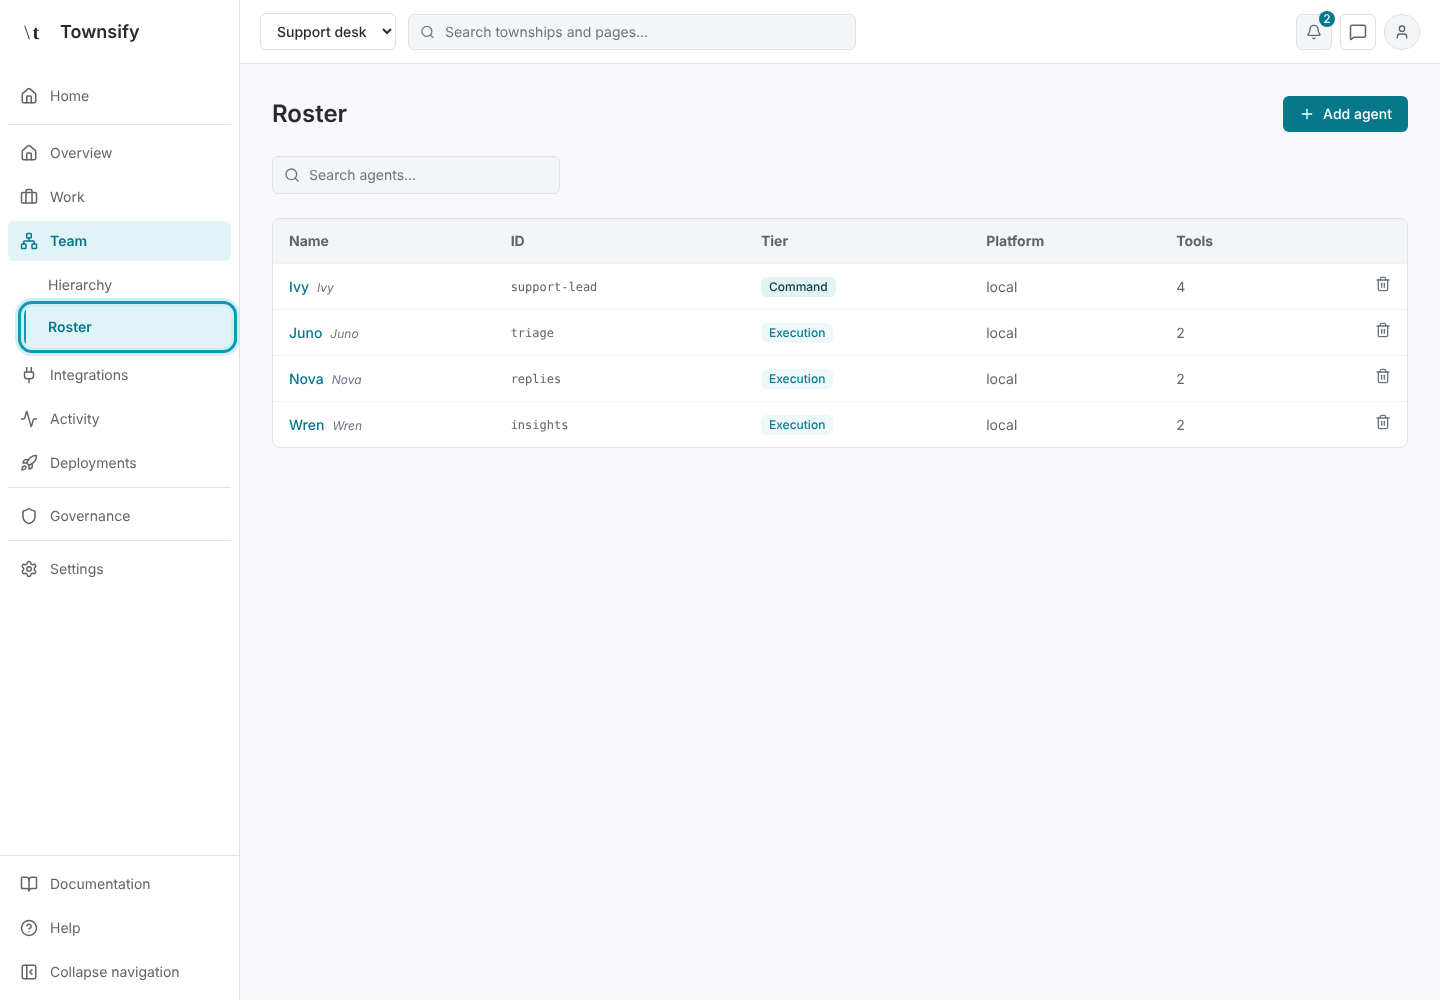The width and height of the screenshot is (1440, 1000).
Task: Click the Tools column header
Action: [x=1195, y=241]
